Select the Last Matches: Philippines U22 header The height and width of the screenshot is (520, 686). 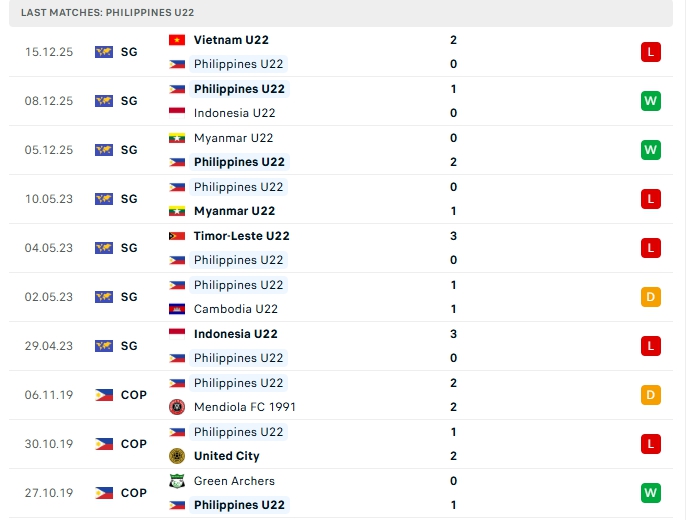(x=108, y=12)
